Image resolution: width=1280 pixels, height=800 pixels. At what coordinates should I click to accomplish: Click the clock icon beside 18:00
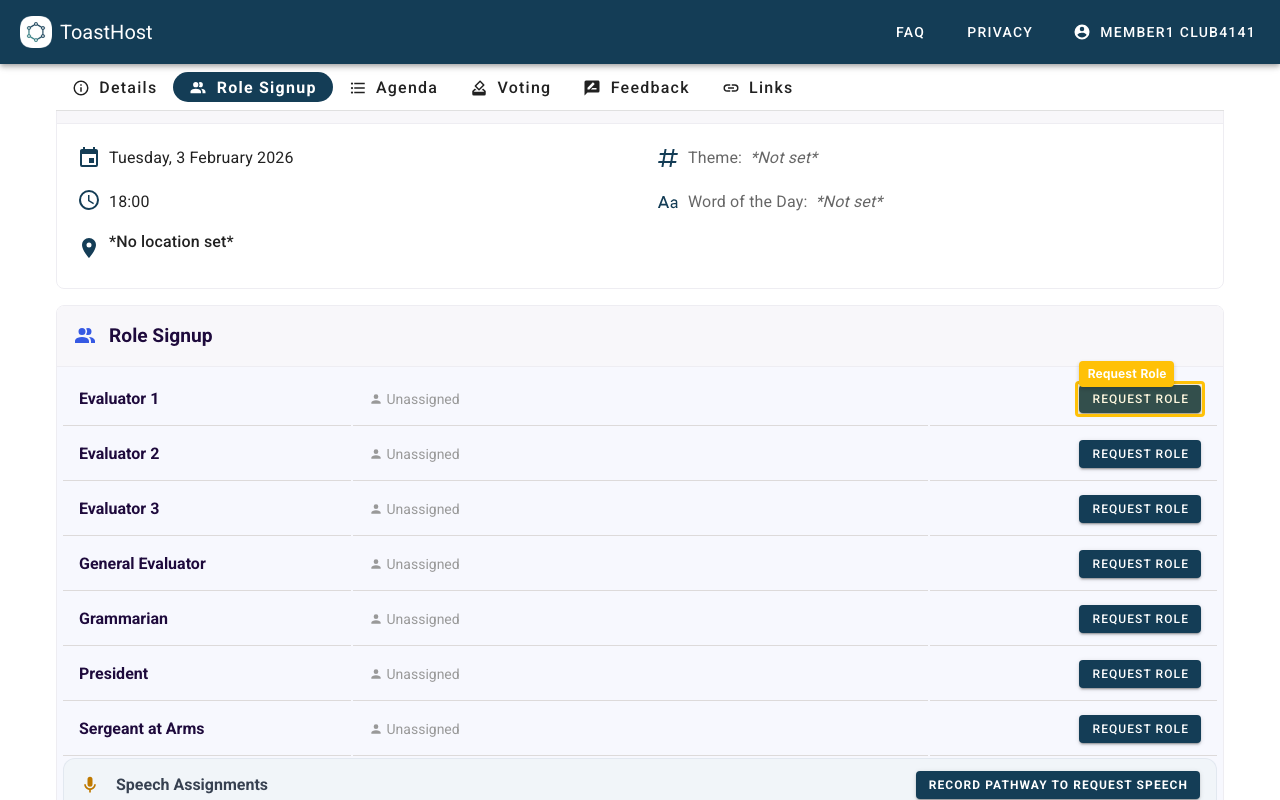pyautogui.click(x=88, y=200)
